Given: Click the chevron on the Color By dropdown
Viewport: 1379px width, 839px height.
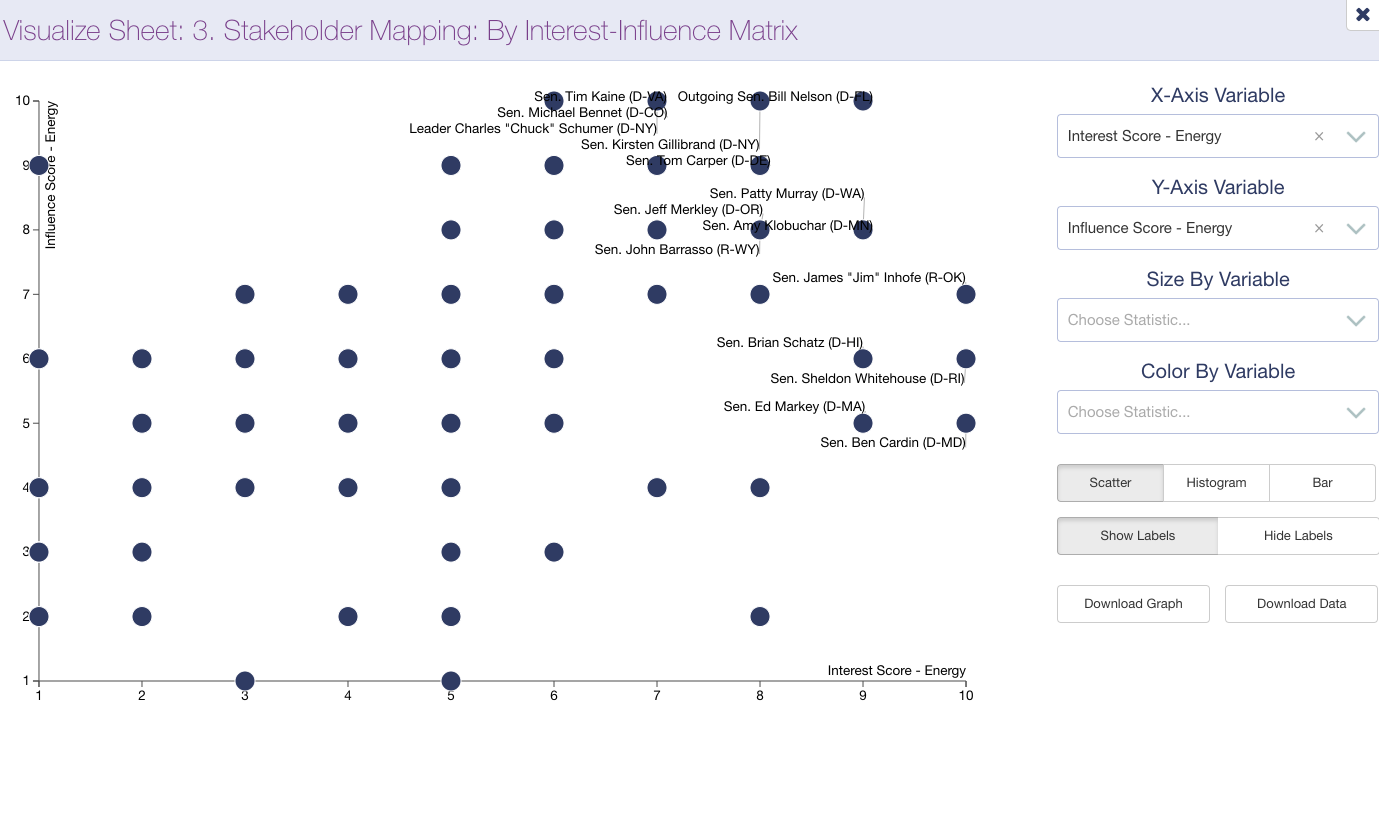Looking at the screenshot, I should pos(1356,412).
